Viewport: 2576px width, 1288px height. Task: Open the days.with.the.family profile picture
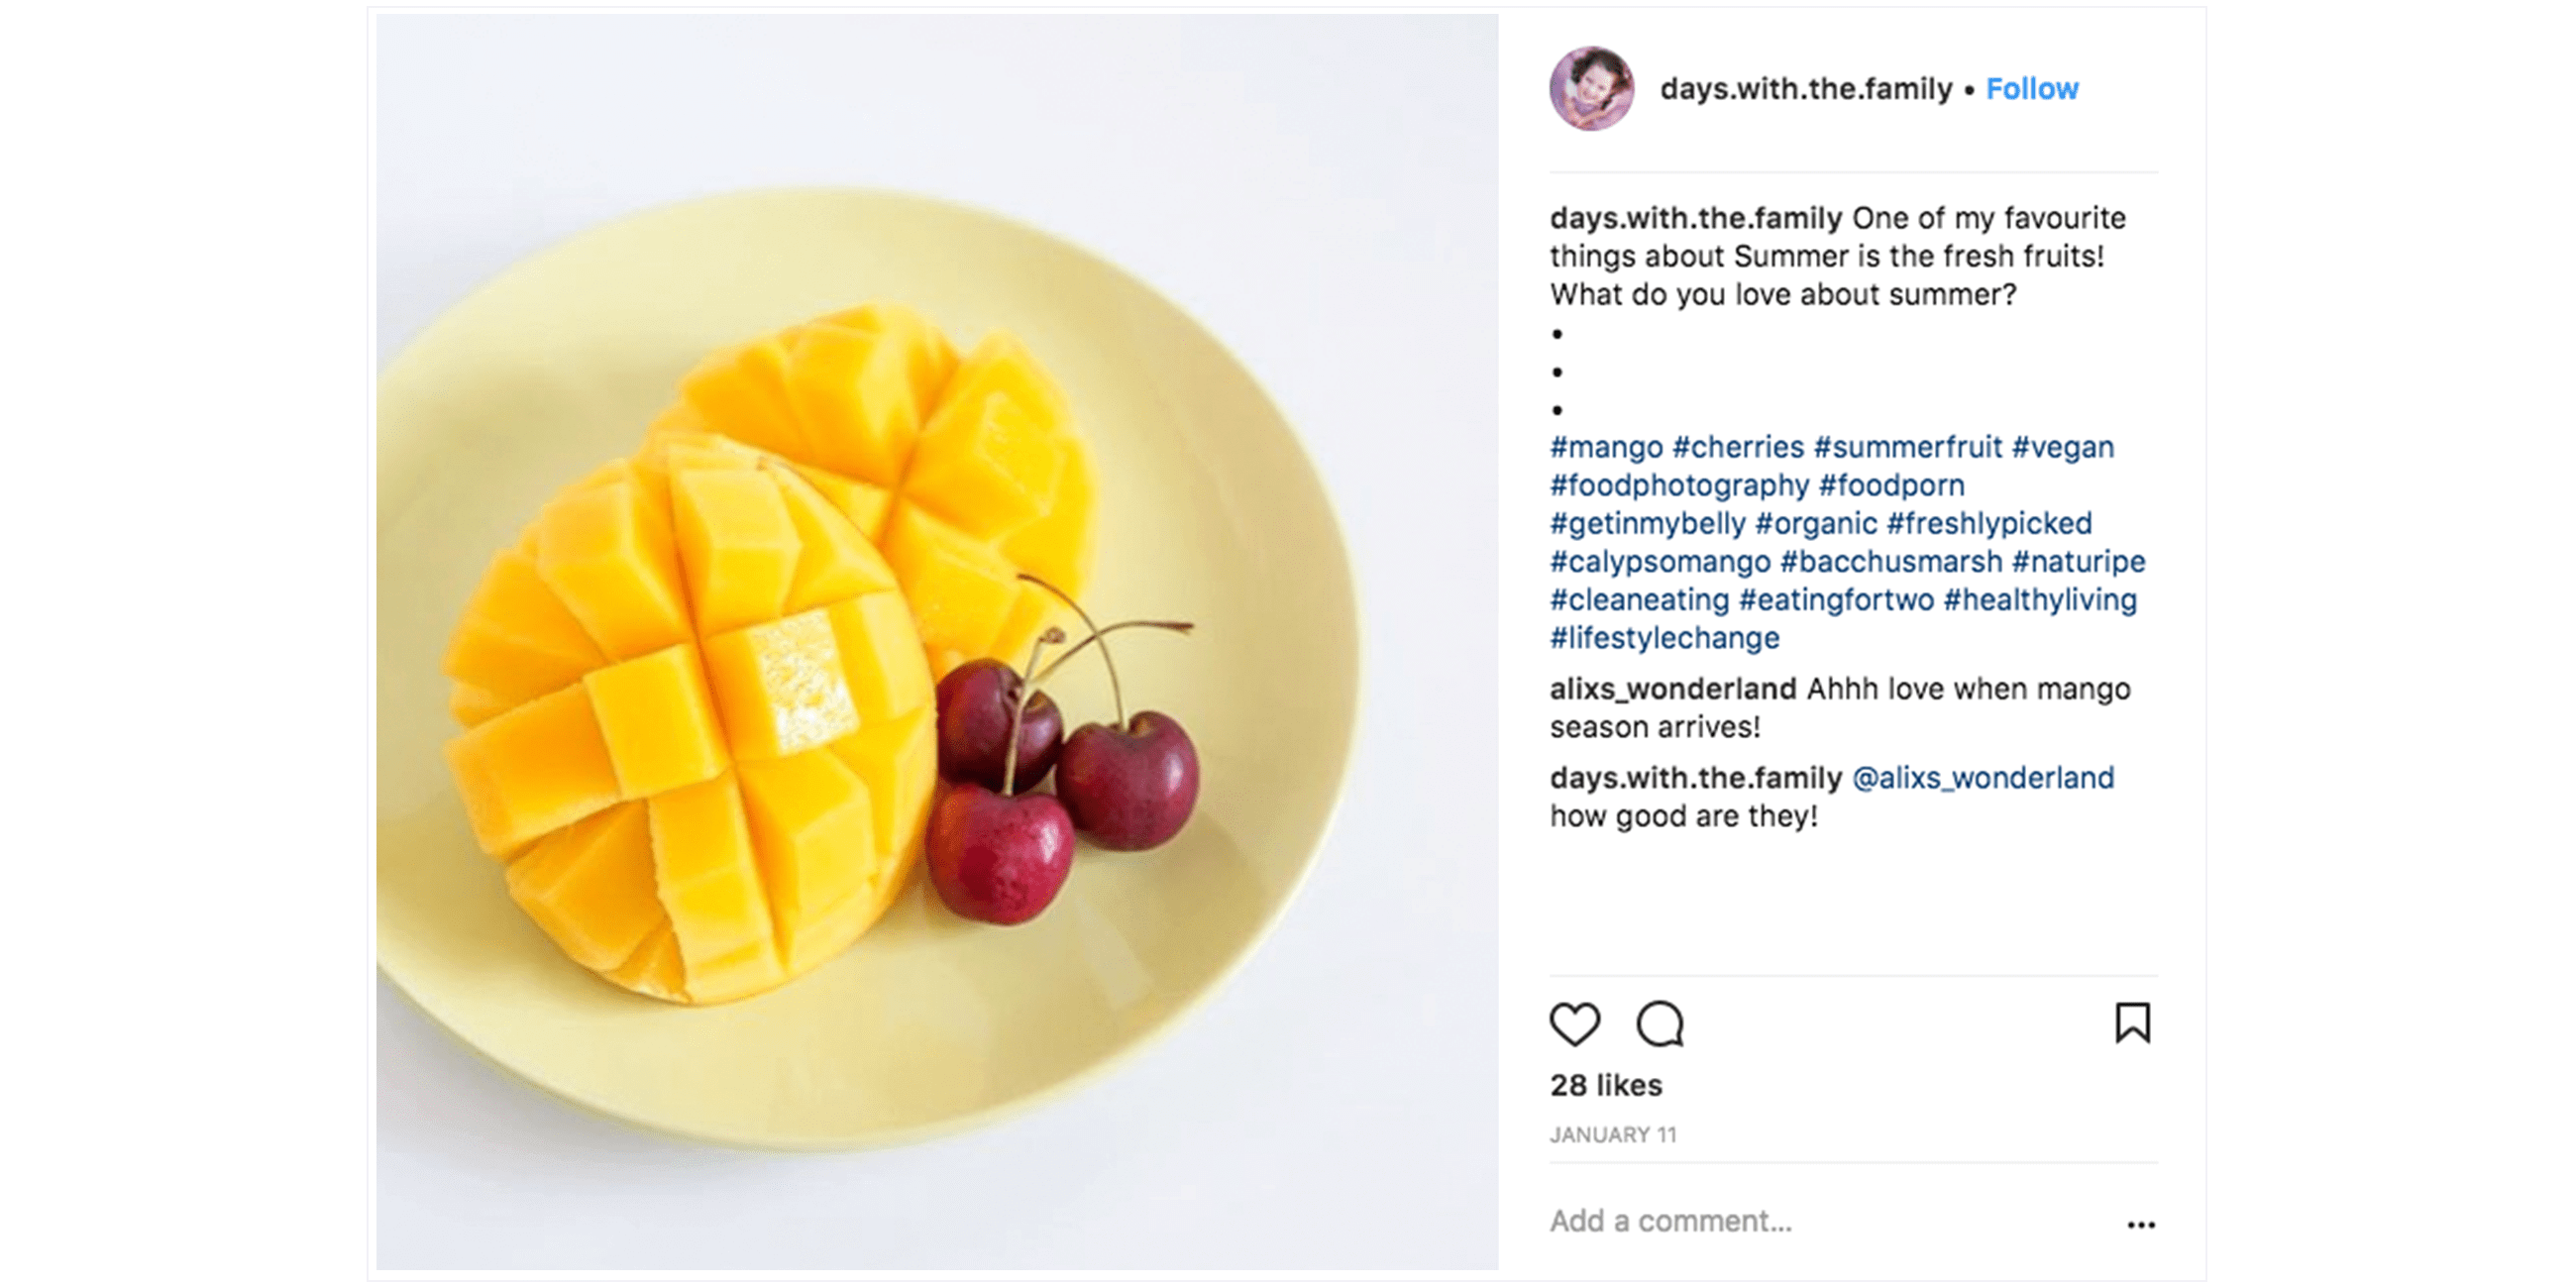(1592, 89)
